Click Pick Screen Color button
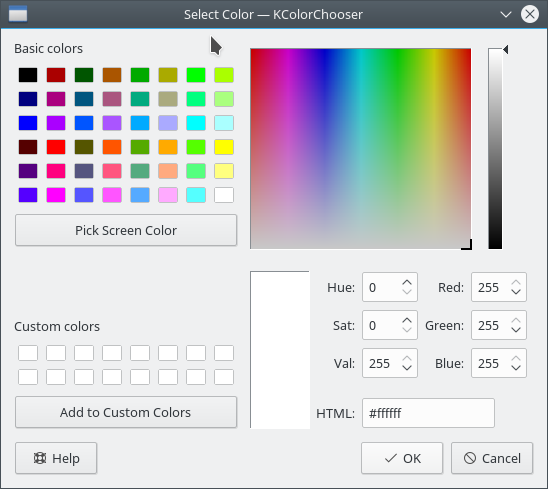 [x=126, y=230]
